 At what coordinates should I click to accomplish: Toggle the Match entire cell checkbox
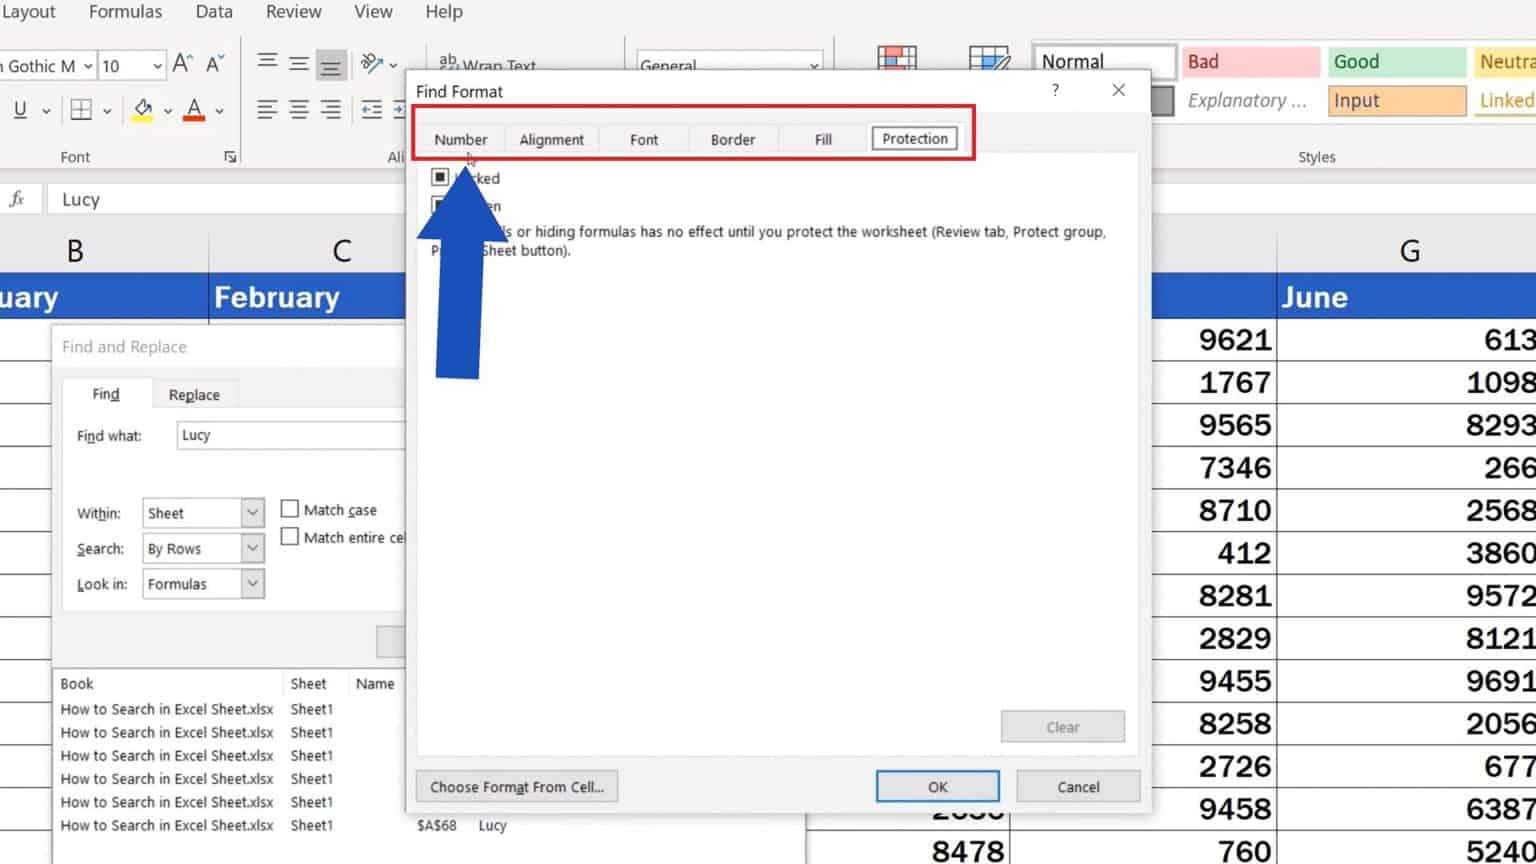coord(290,536)
